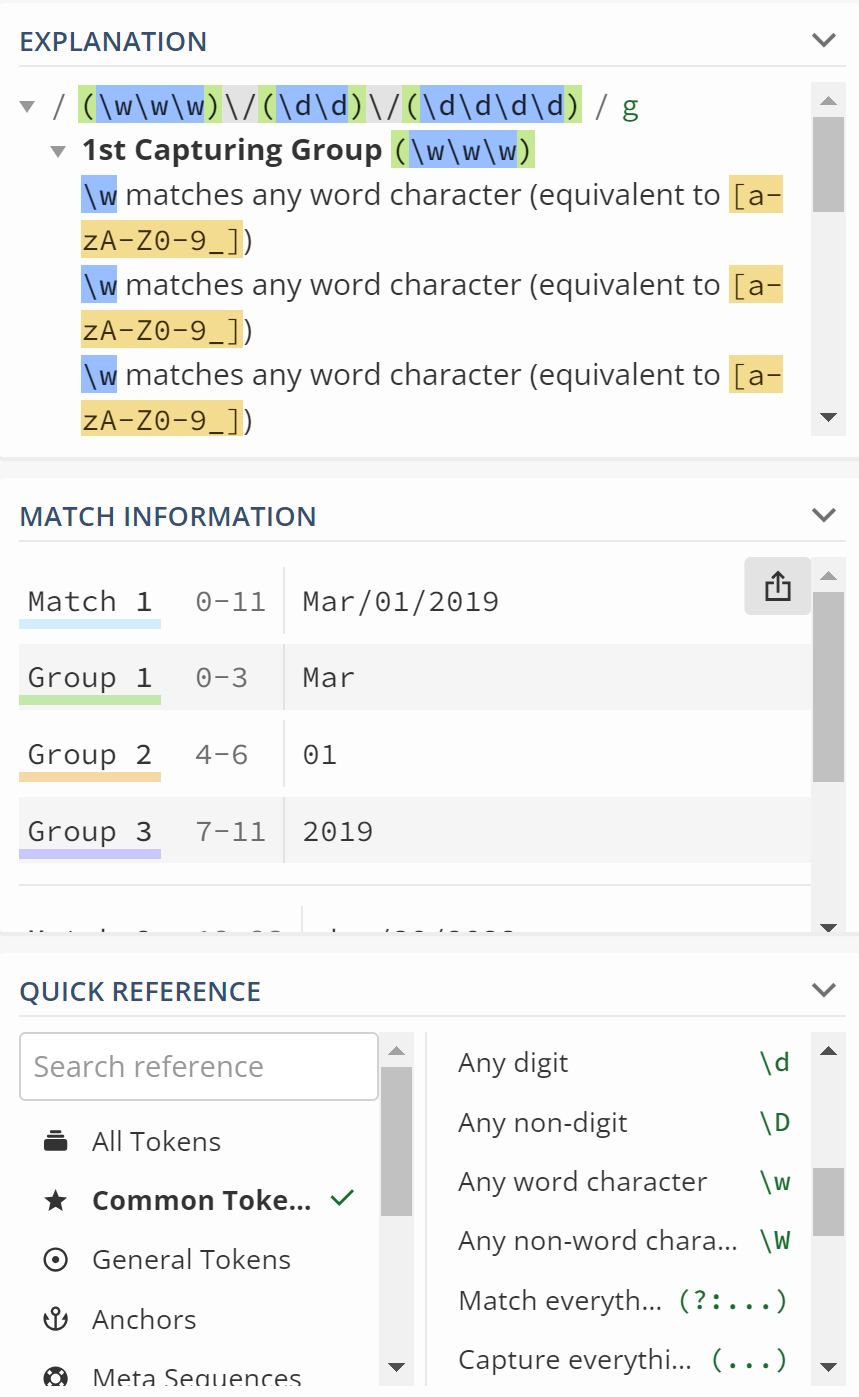Collapse the 1st Capturing Group tree node

click(59, 152)
